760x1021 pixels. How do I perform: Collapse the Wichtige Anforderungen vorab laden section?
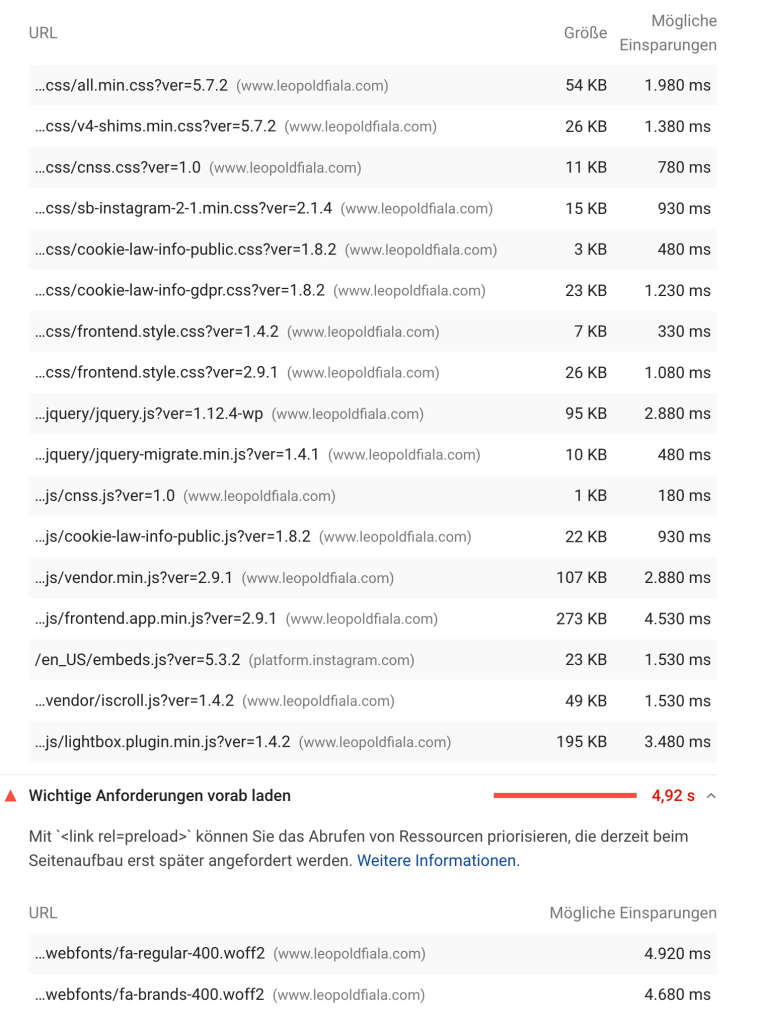(x=711, y=796)
